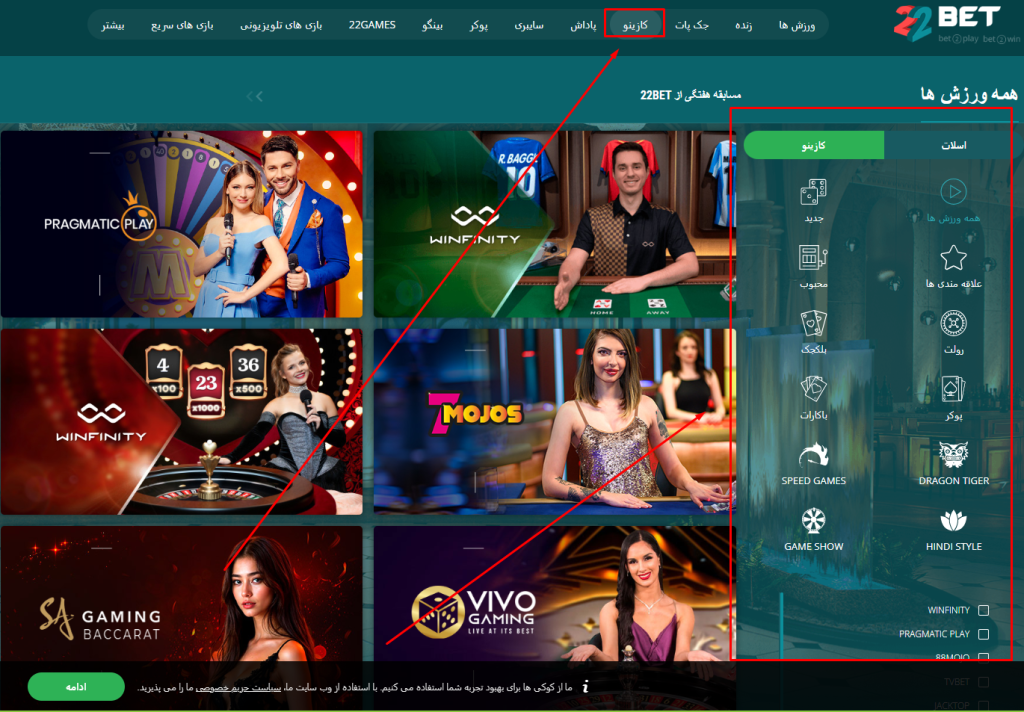Click the double chevron arrows beside weekly contest

point(255,97)
